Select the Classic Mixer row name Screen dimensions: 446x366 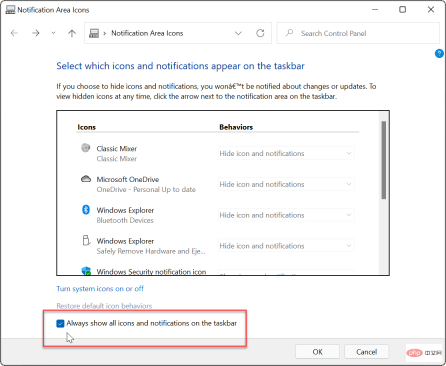tap(117, 149)
